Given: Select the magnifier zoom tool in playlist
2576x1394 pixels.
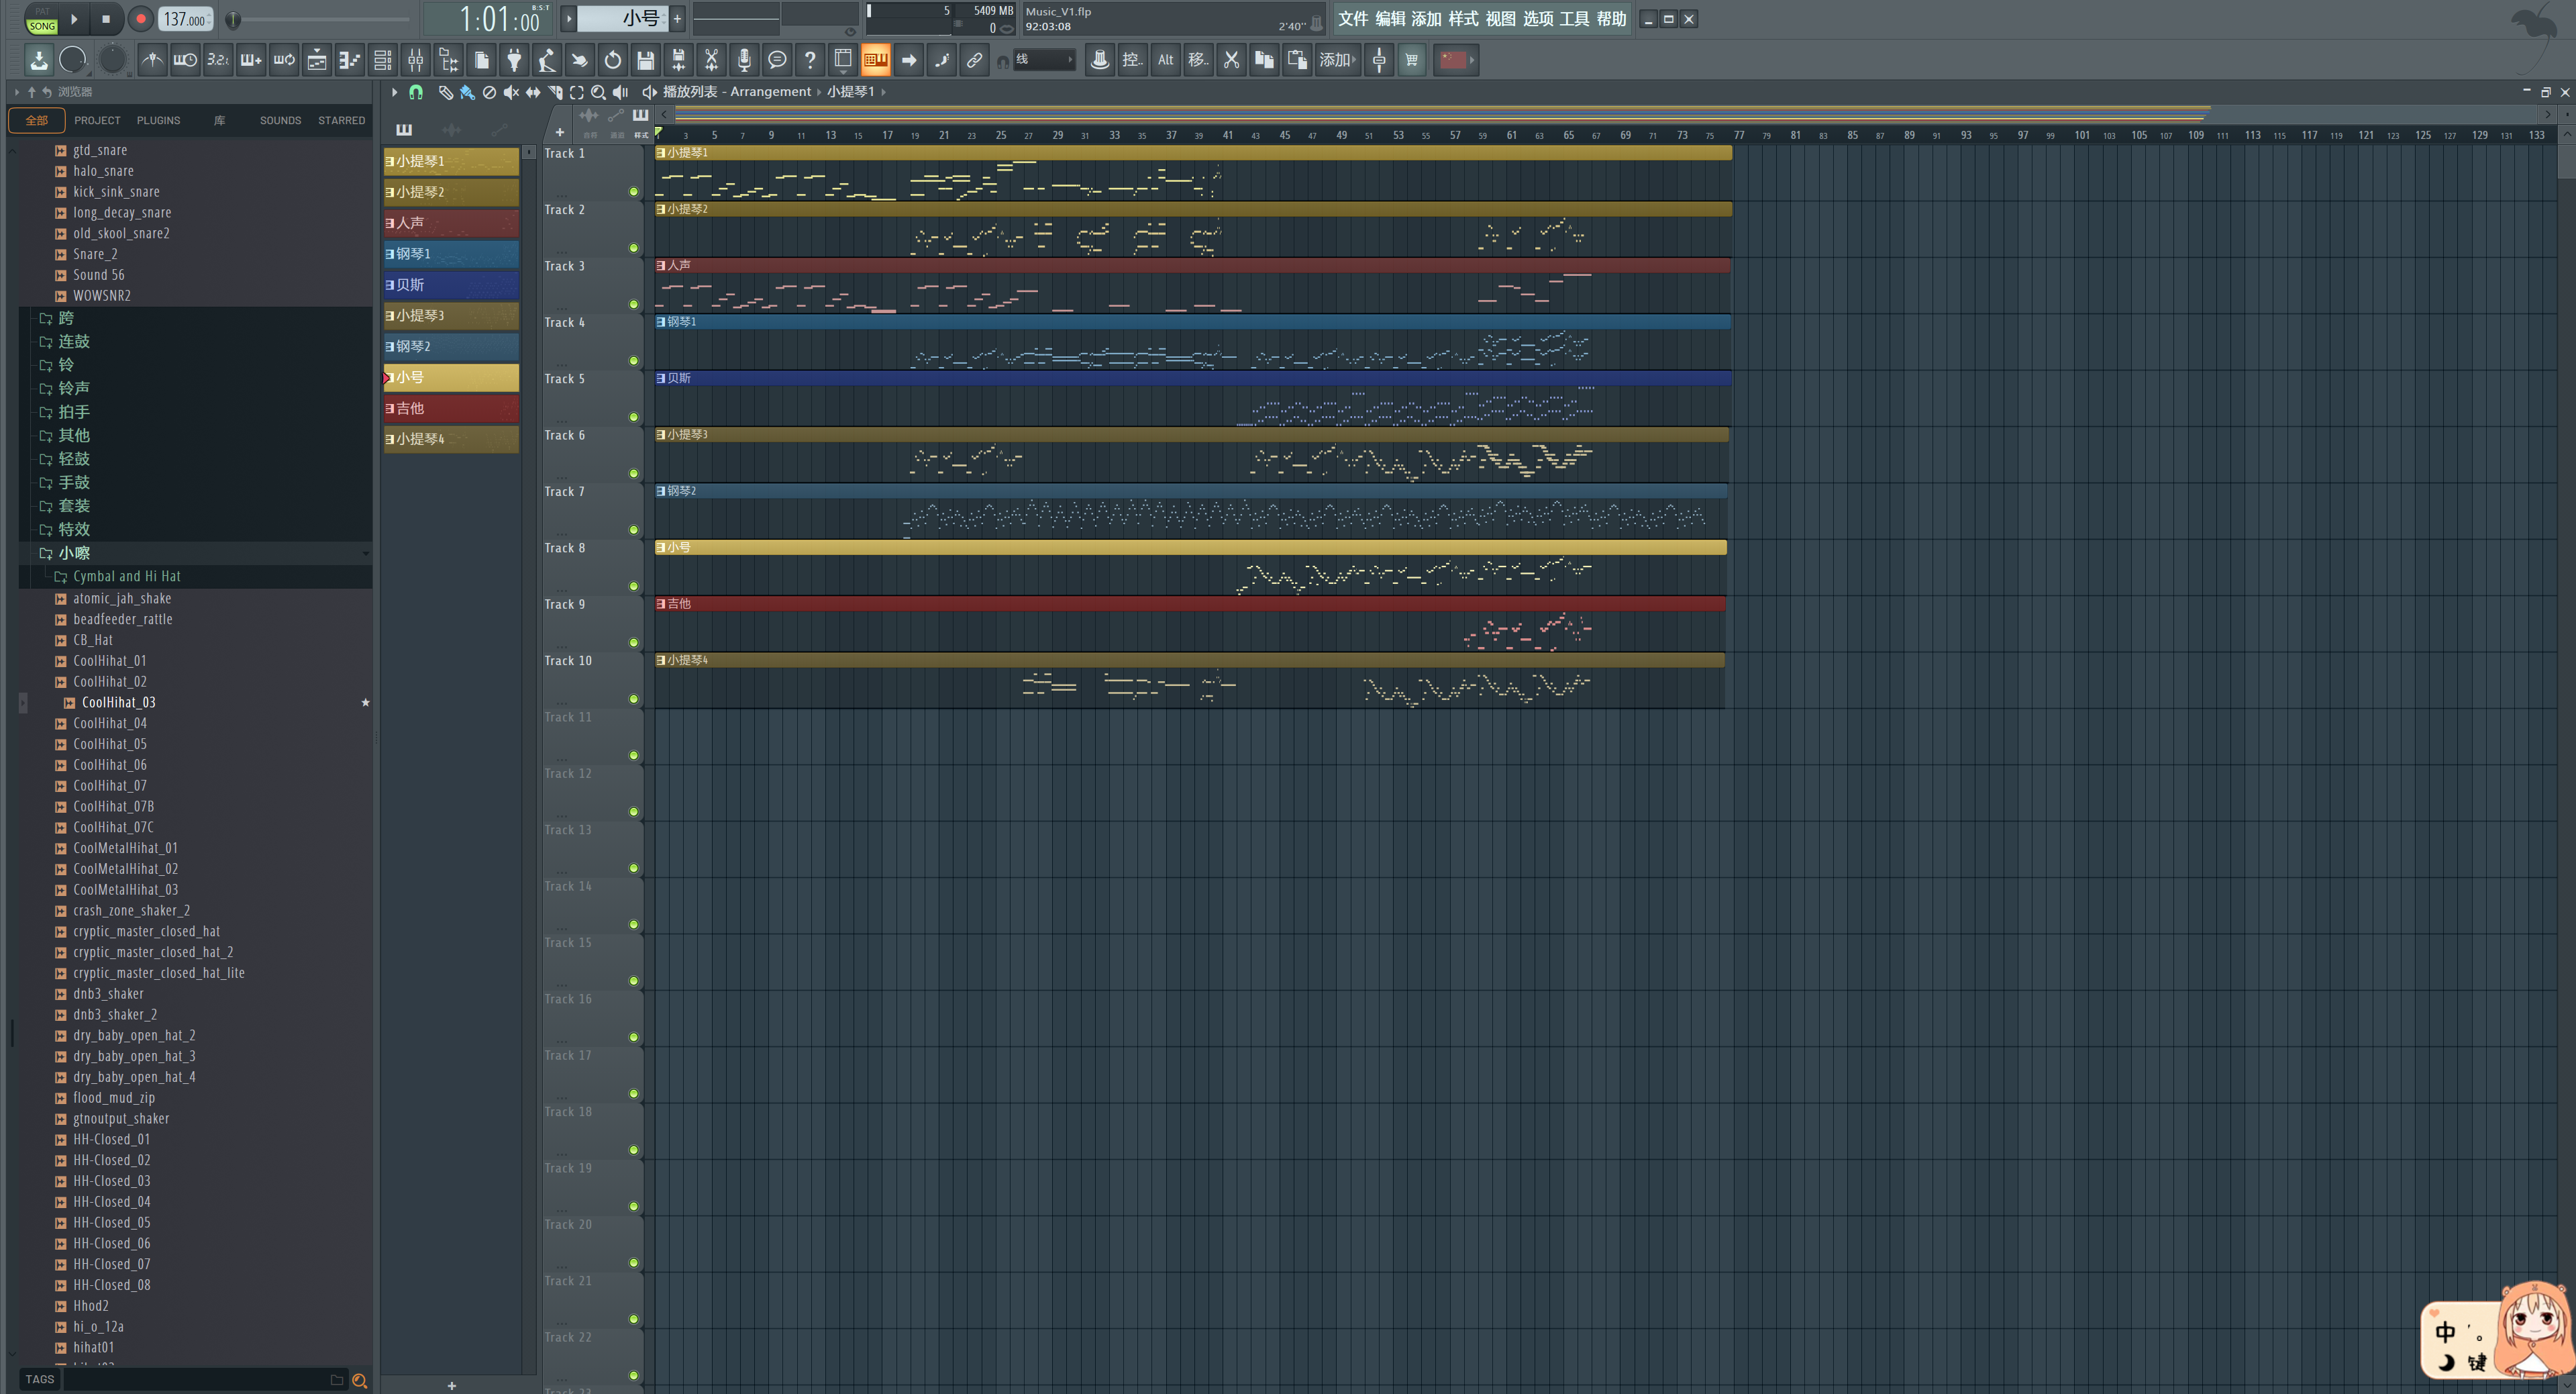Looking at the screenshot, I should [598, 92].
